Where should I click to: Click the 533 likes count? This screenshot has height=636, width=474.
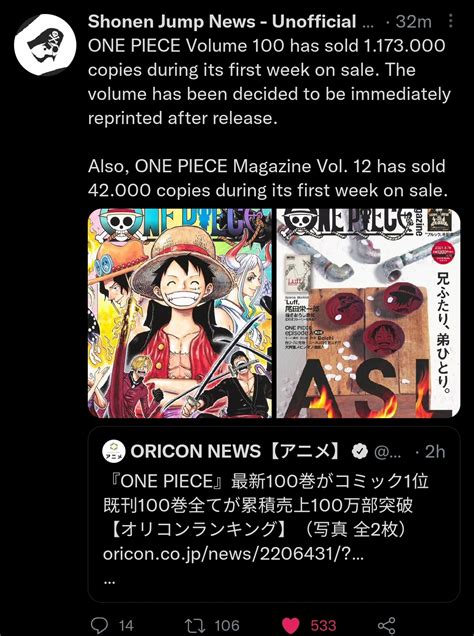(x=323, y=625)
